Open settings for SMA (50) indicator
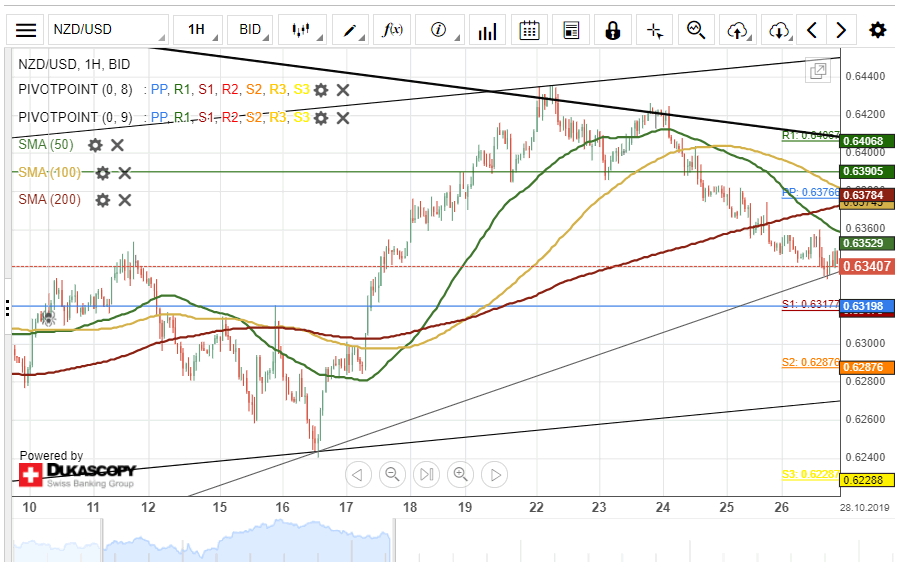 coord(95,145)
